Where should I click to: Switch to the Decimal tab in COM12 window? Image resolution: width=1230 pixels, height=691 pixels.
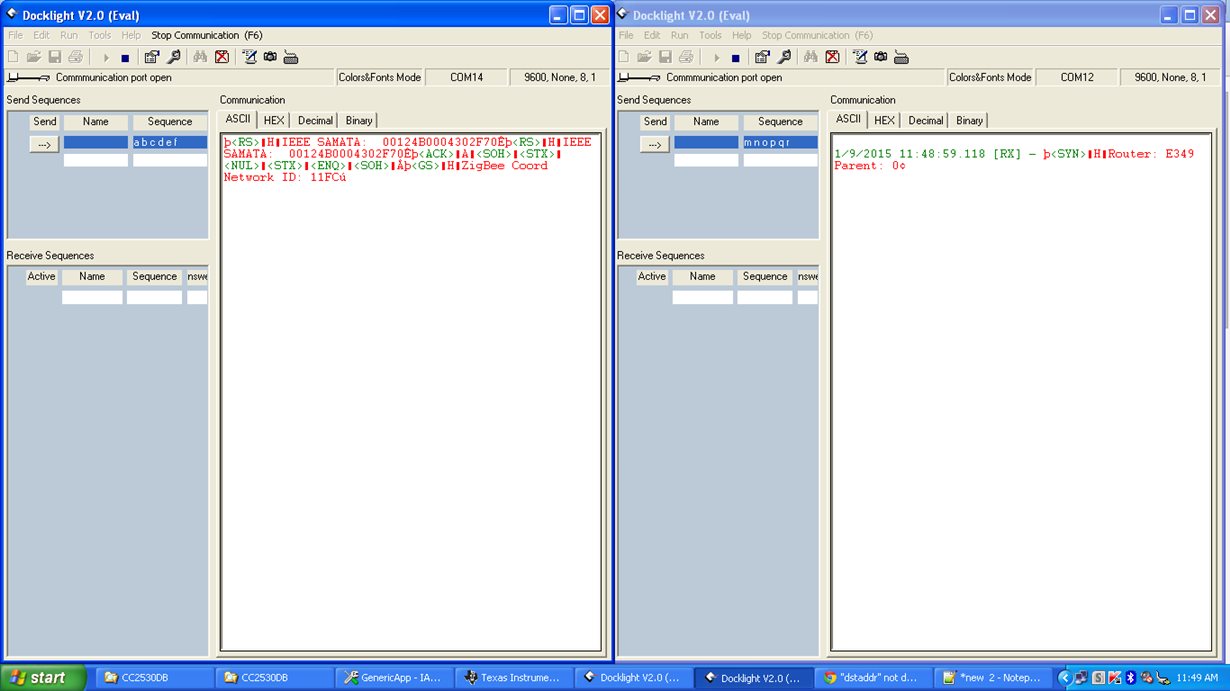pos(925,120)
